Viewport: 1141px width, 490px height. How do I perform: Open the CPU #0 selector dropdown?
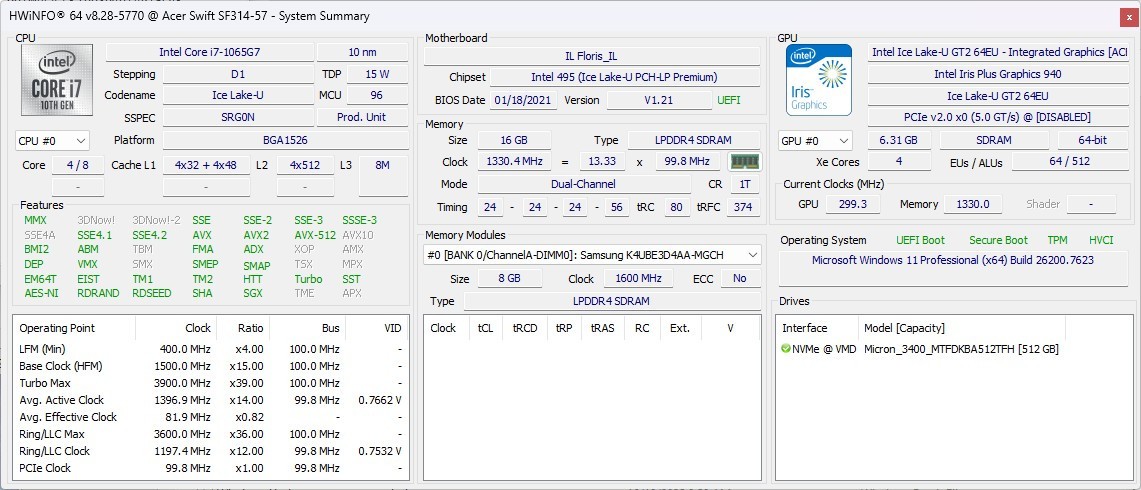pos(52,141)
